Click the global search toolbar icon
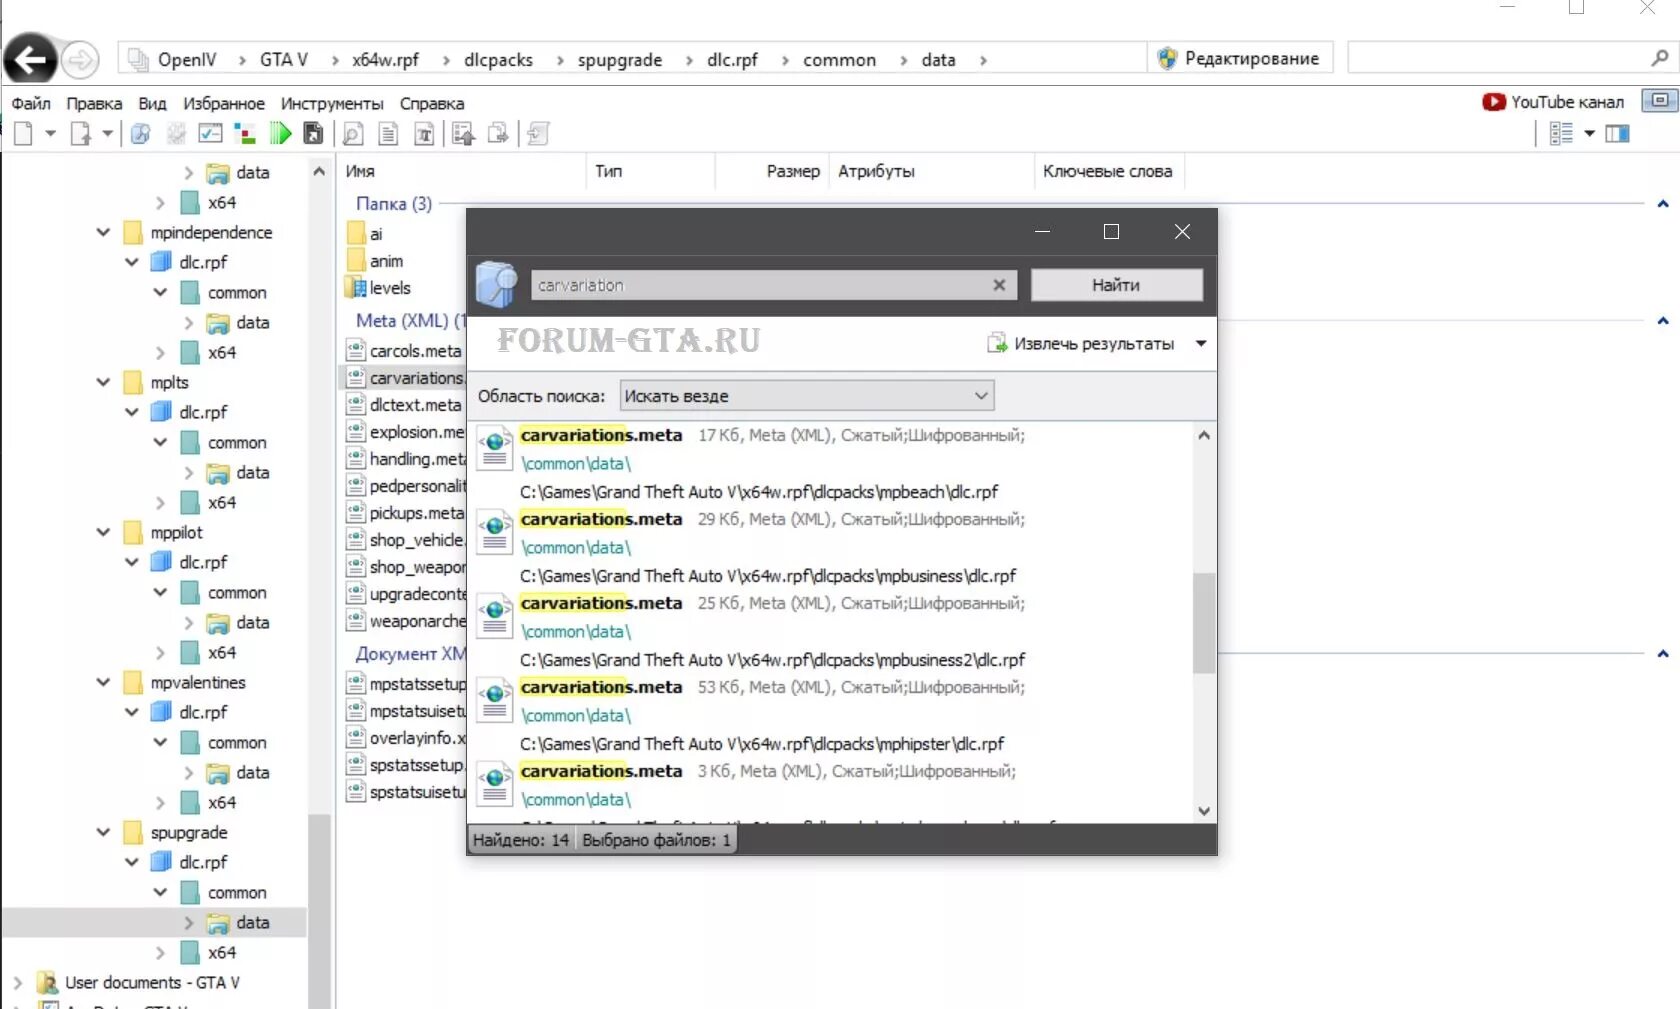This screenshot has height=1009, width=1680. coord(140,133)
